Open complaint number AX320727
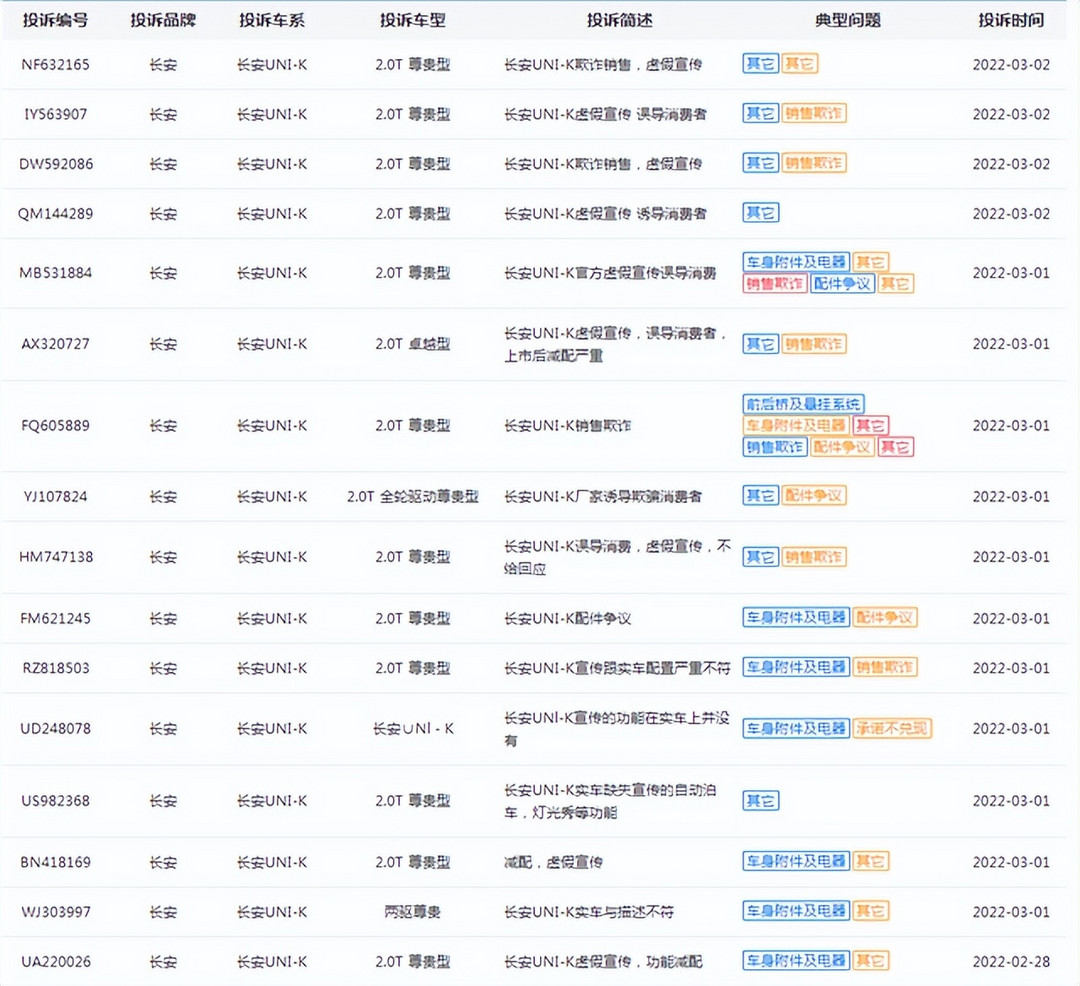 point(55,344)
